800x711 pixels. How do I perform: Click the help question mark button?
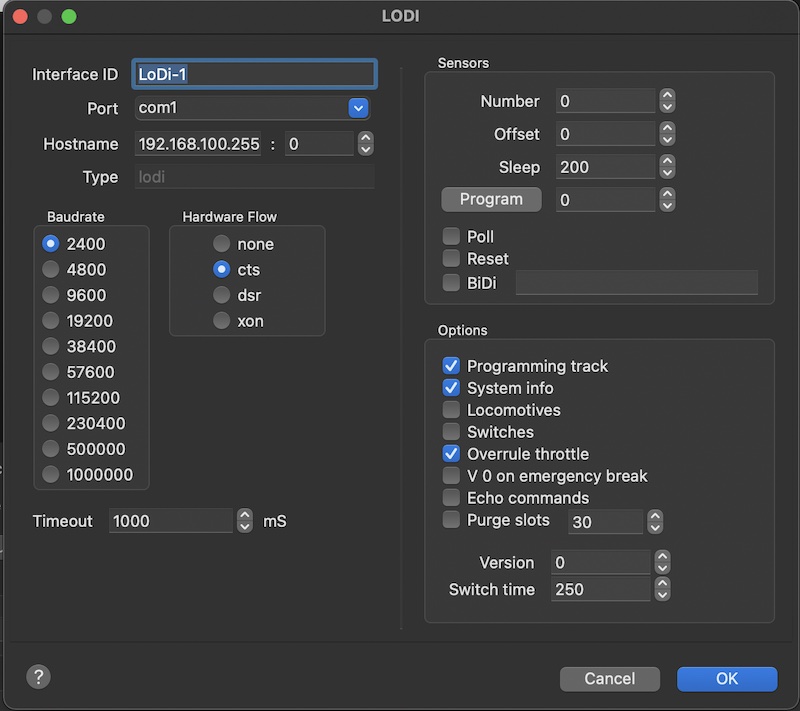(38, 676)
